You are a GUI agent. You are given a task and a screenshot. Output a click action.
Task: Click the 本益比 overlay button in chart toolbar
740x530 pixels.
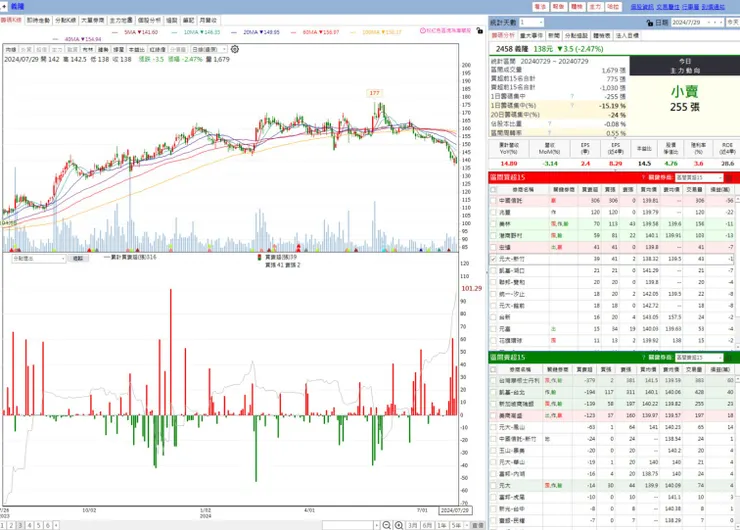(136, 49)
